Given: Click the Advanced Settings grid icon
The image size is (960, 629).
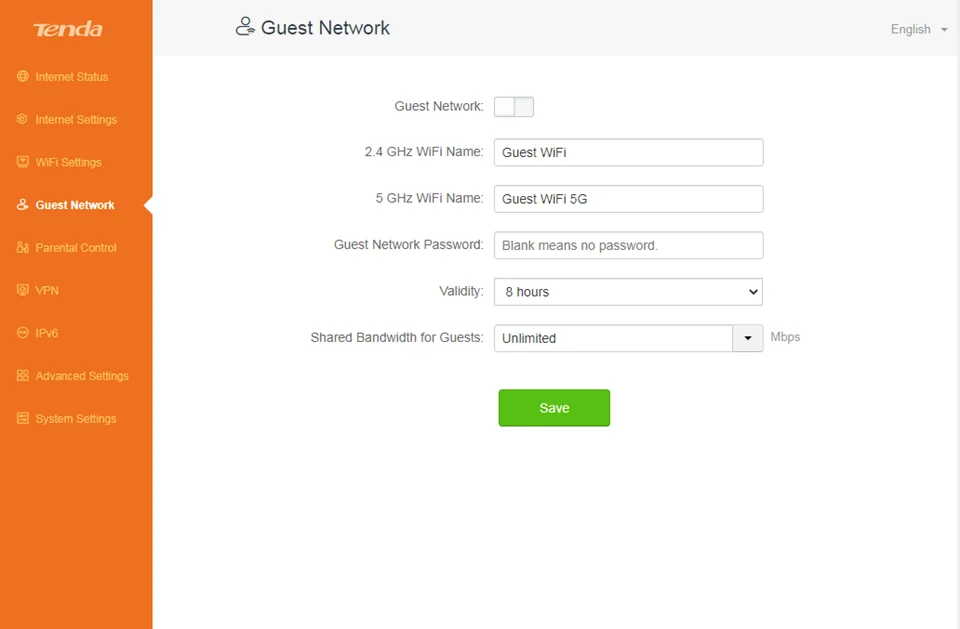Looking at the screenshot, I should pyautogui.click(x=22, y=376).
